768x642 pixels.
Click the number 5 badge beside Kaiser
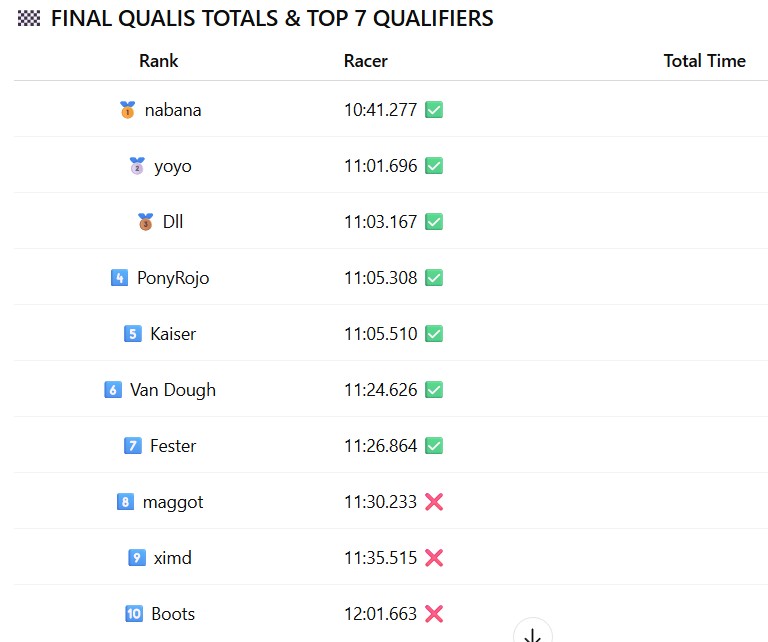pyautogui.click(x=133, y=334)
